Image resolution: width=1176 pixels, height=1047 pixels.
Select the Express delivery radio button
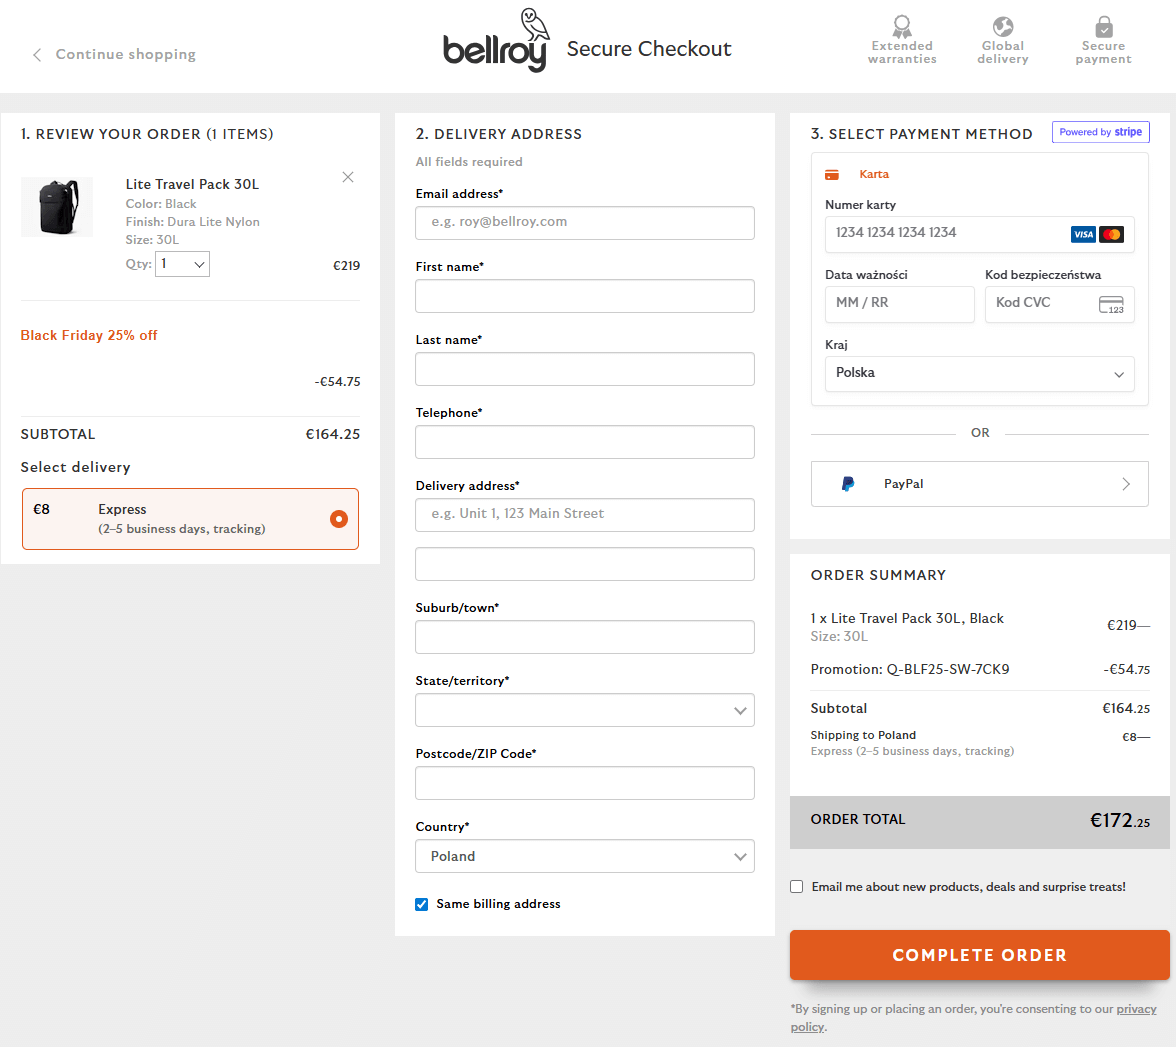click(x=339, y=519)
